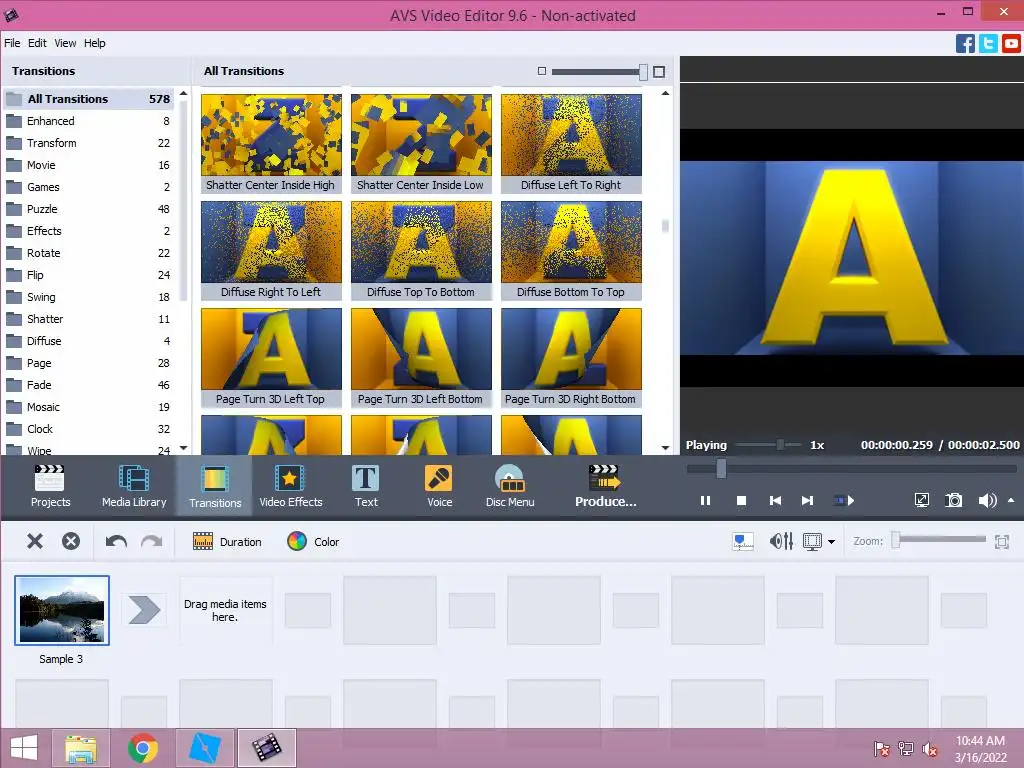The image size is (1024, 768).
Task: Switch preview to full screen
Action: coord(921,500)
